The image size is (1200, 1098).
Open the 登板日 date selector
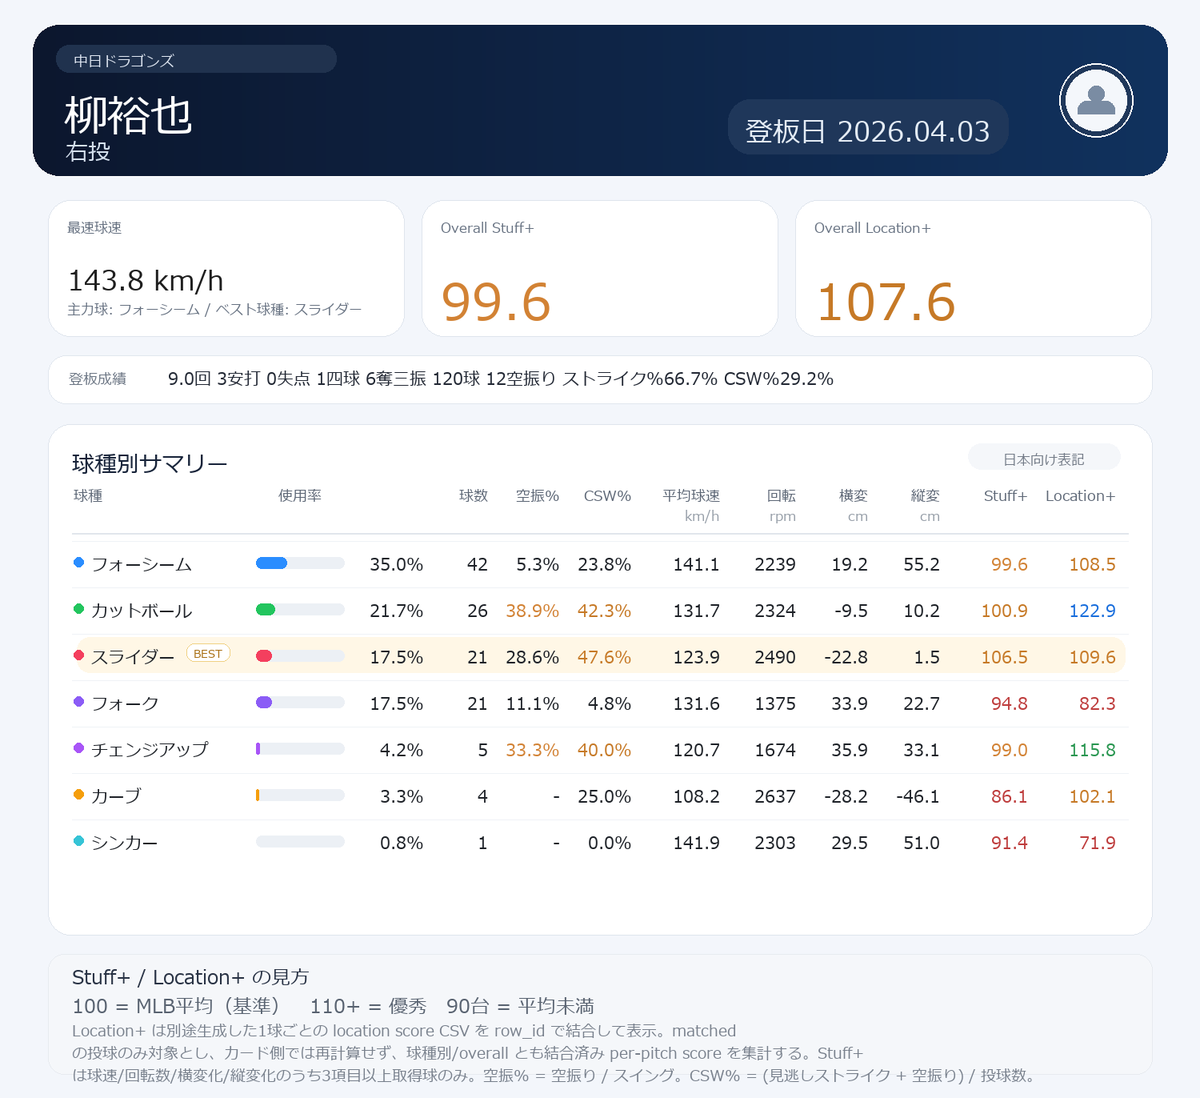(867, 127)
